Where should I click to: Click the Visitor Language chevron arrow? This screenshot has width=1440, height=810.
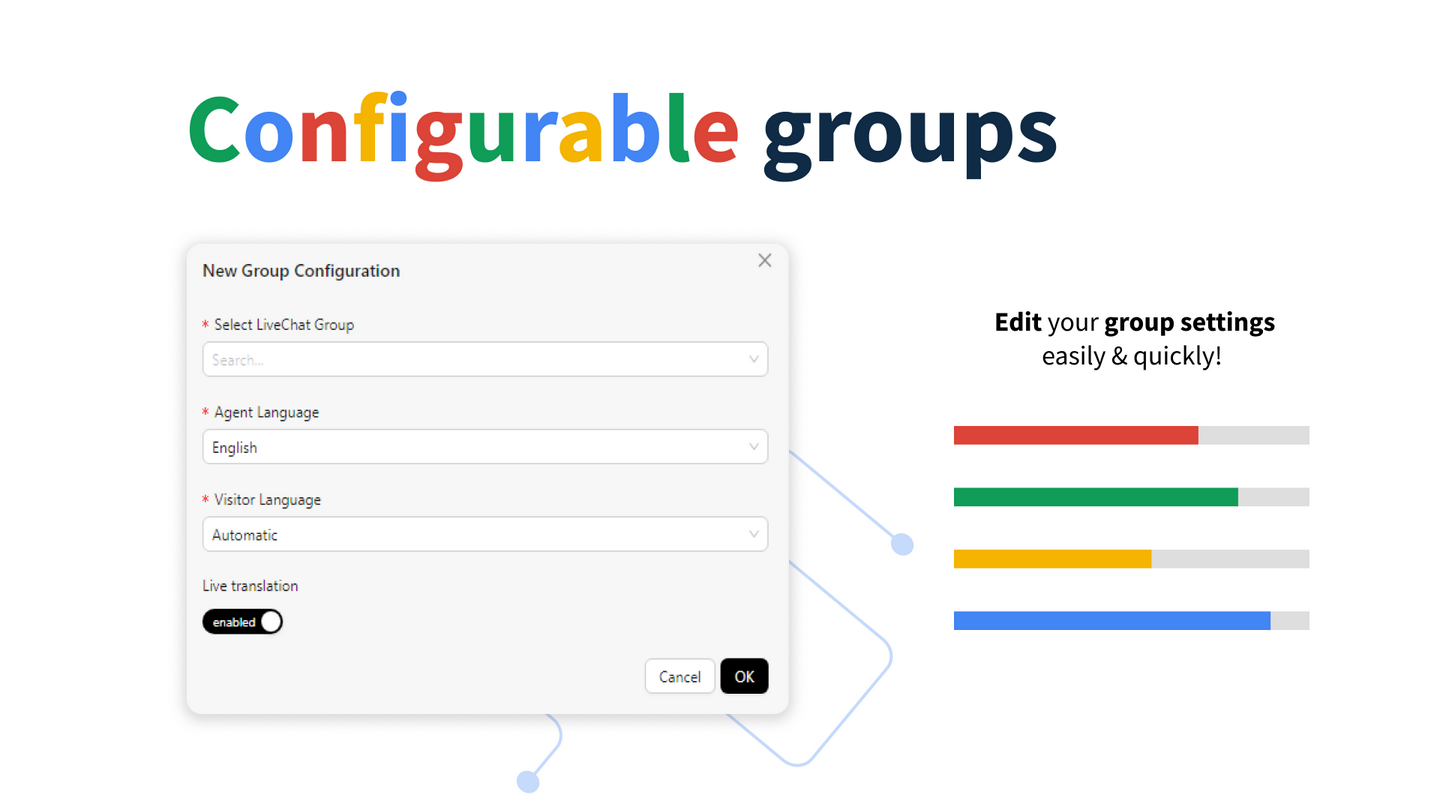[754, 534]
